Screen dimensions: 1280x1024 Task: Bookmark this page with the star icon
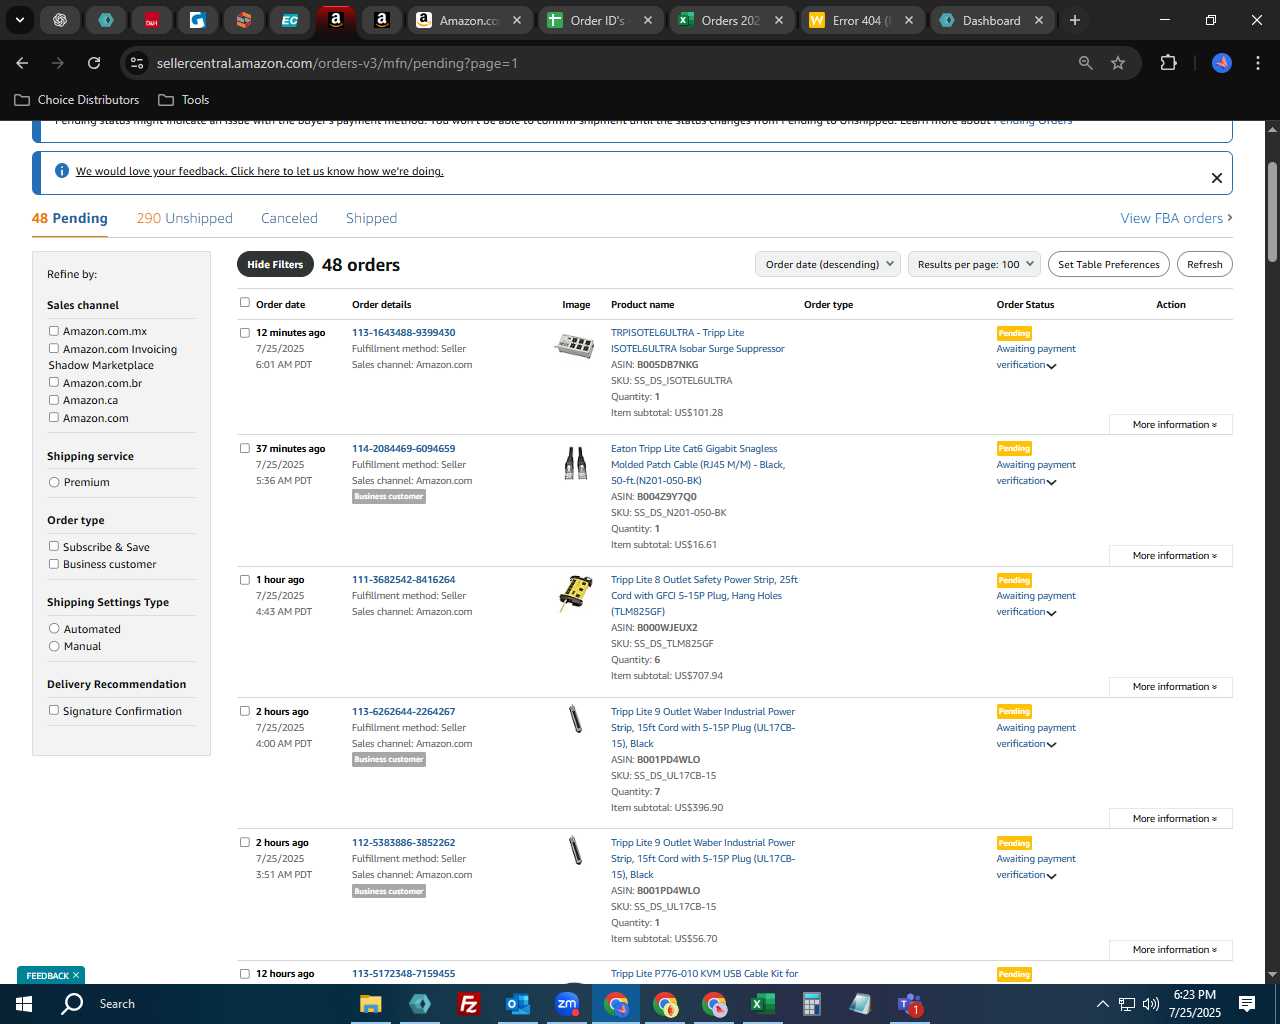[x=1118, y=63]
